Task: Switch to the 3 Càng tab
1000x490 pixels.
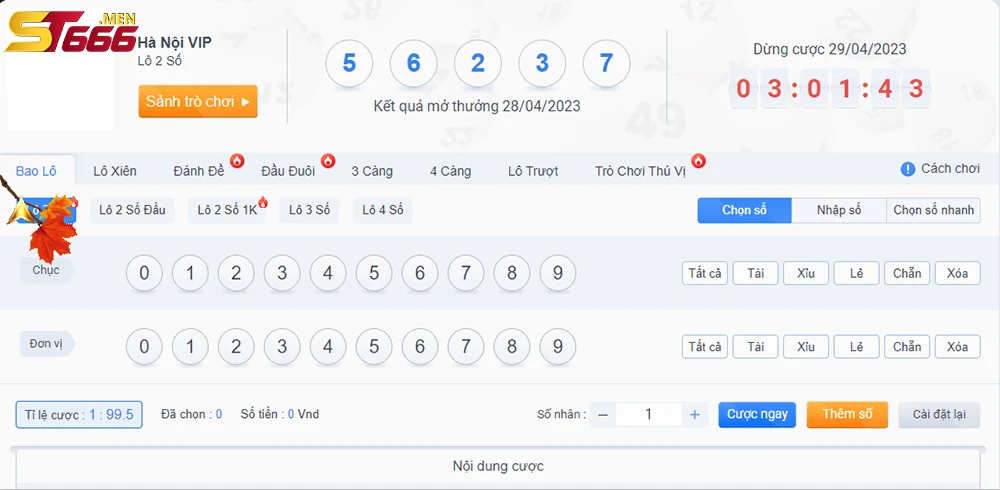Action: 372,171
